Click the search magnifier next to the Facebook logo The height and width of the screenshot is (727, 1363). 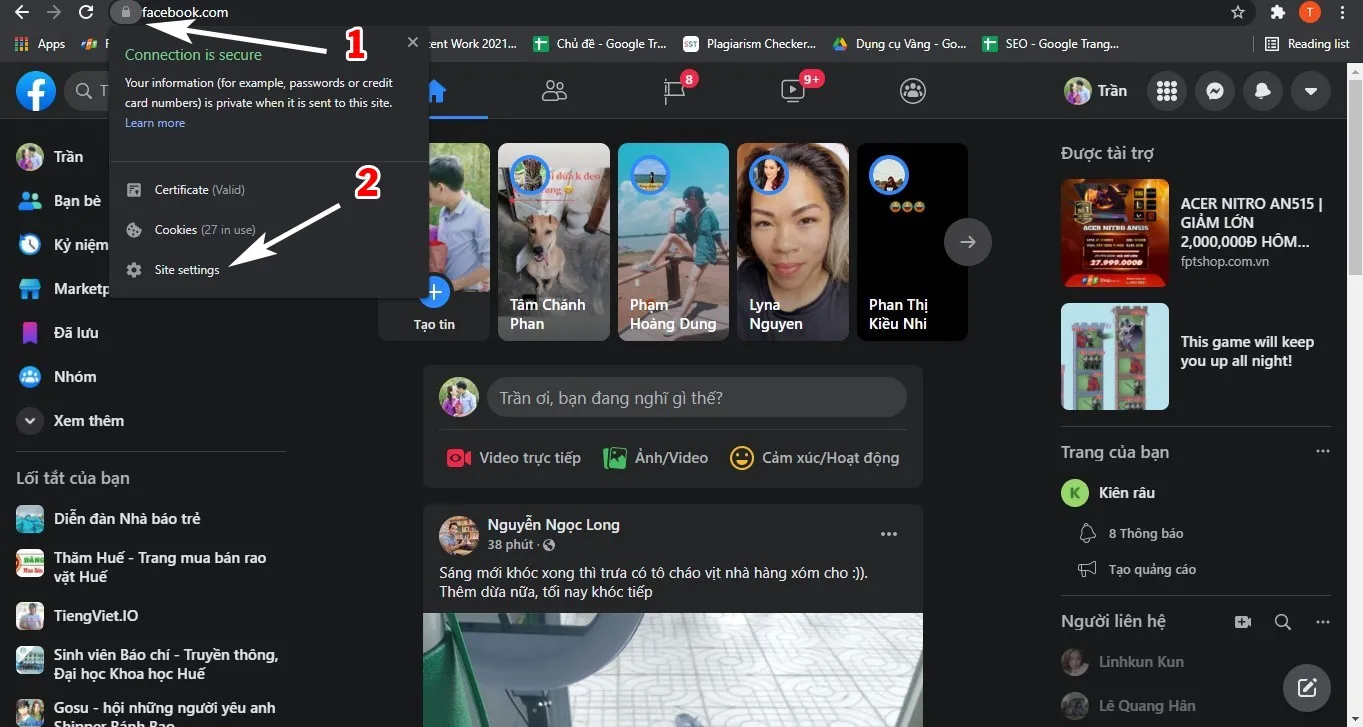[x=84, y=91]
